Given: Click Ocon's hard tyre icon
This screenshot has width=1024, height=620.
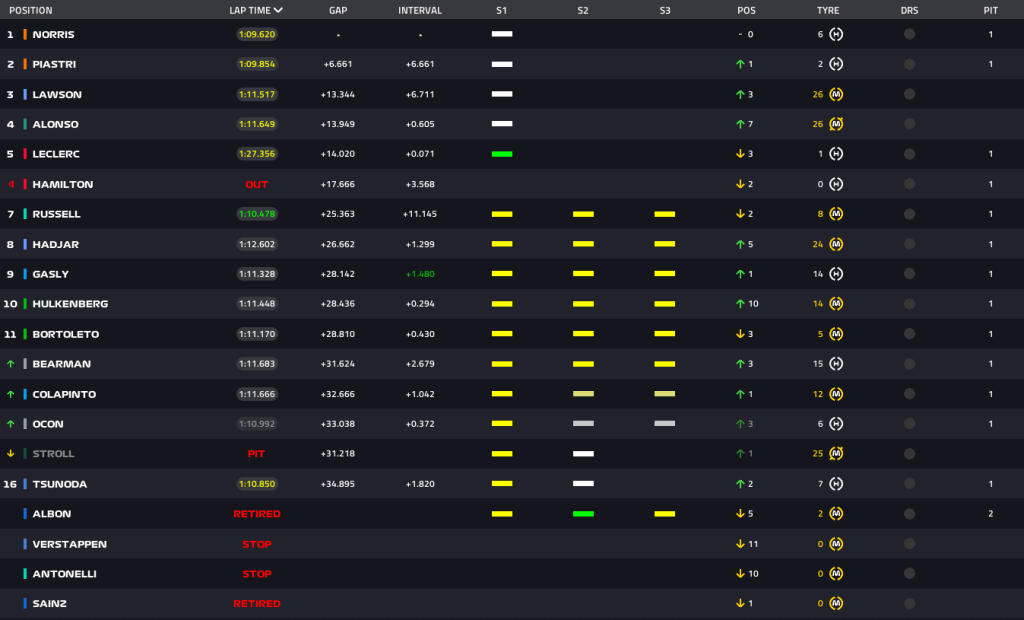Looking at the screenshot, I should click(x=836, y=423).
